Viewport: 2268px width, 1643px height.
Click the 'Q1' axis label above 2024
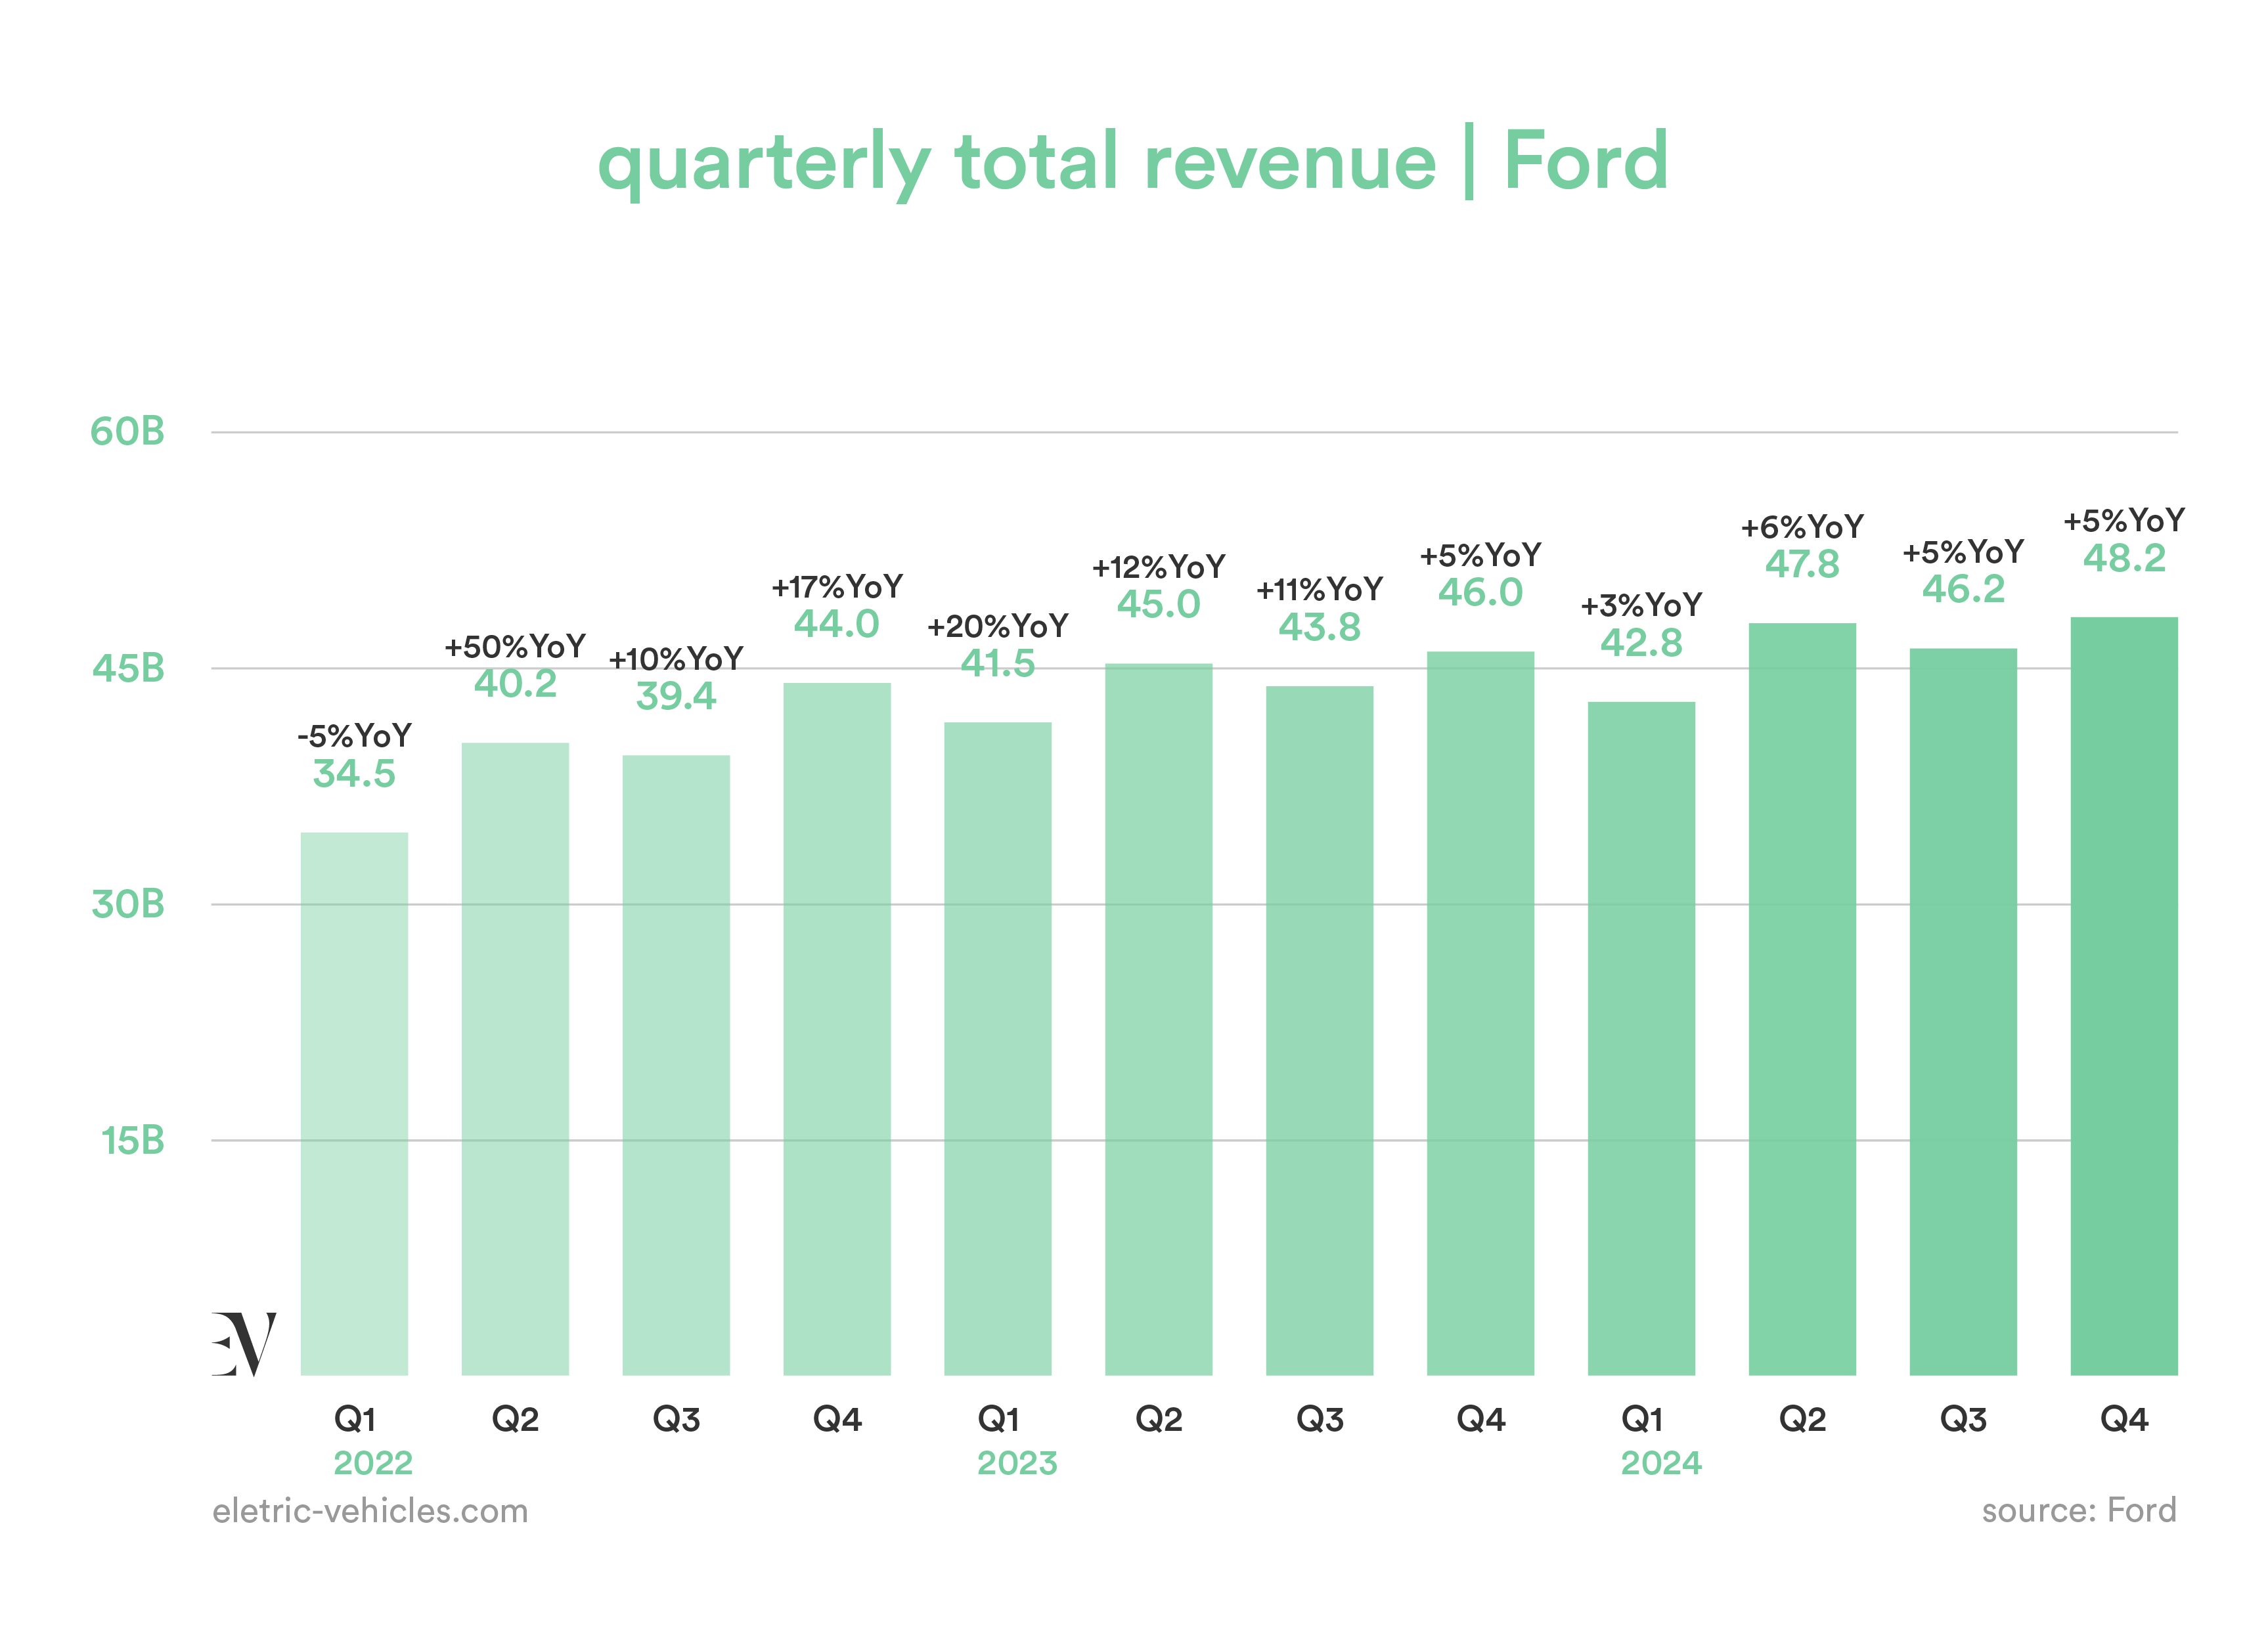click(x=1642, y=1419)
